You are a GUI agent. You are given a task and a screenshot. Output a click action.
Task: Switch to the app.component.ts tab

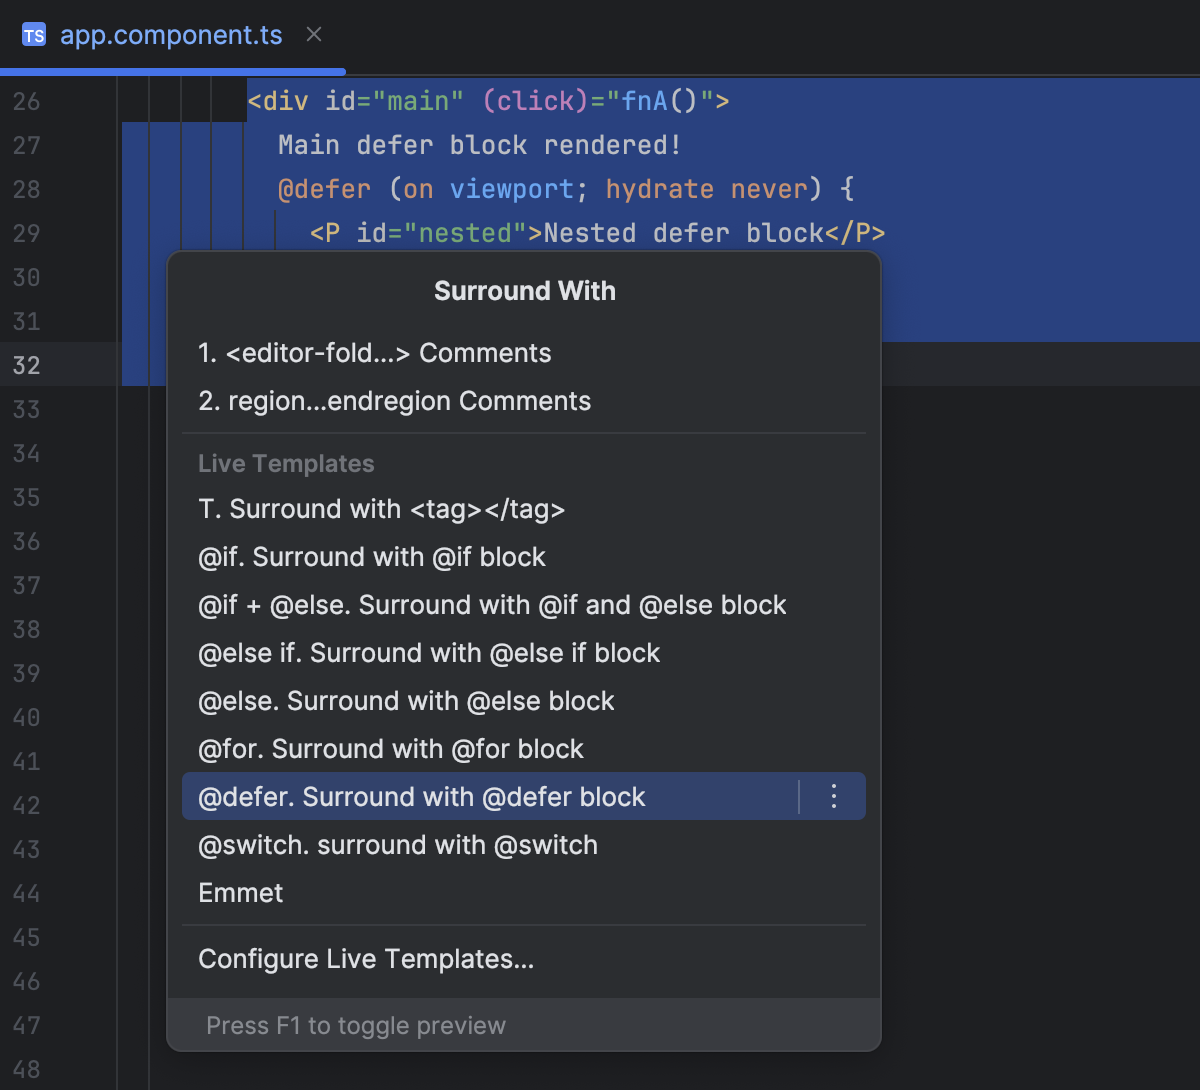[x=170, y=34]
